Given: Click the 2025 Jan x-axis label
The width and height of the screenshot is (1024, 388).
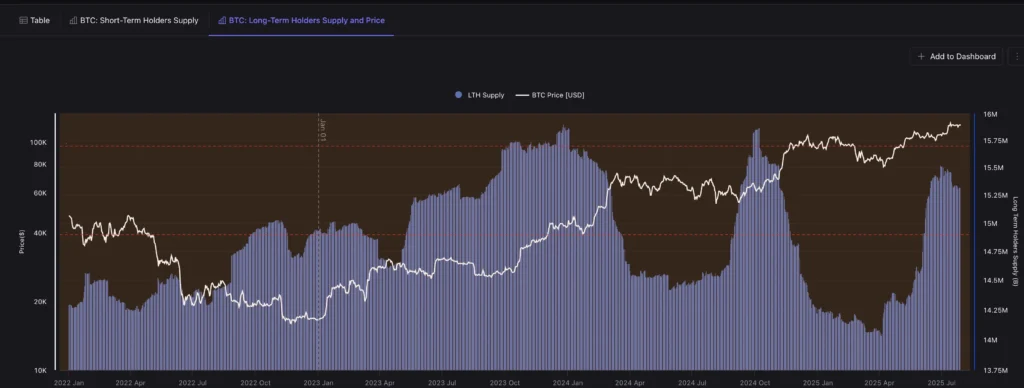Looking at the screenshot, I should click(x=818, y=383).
